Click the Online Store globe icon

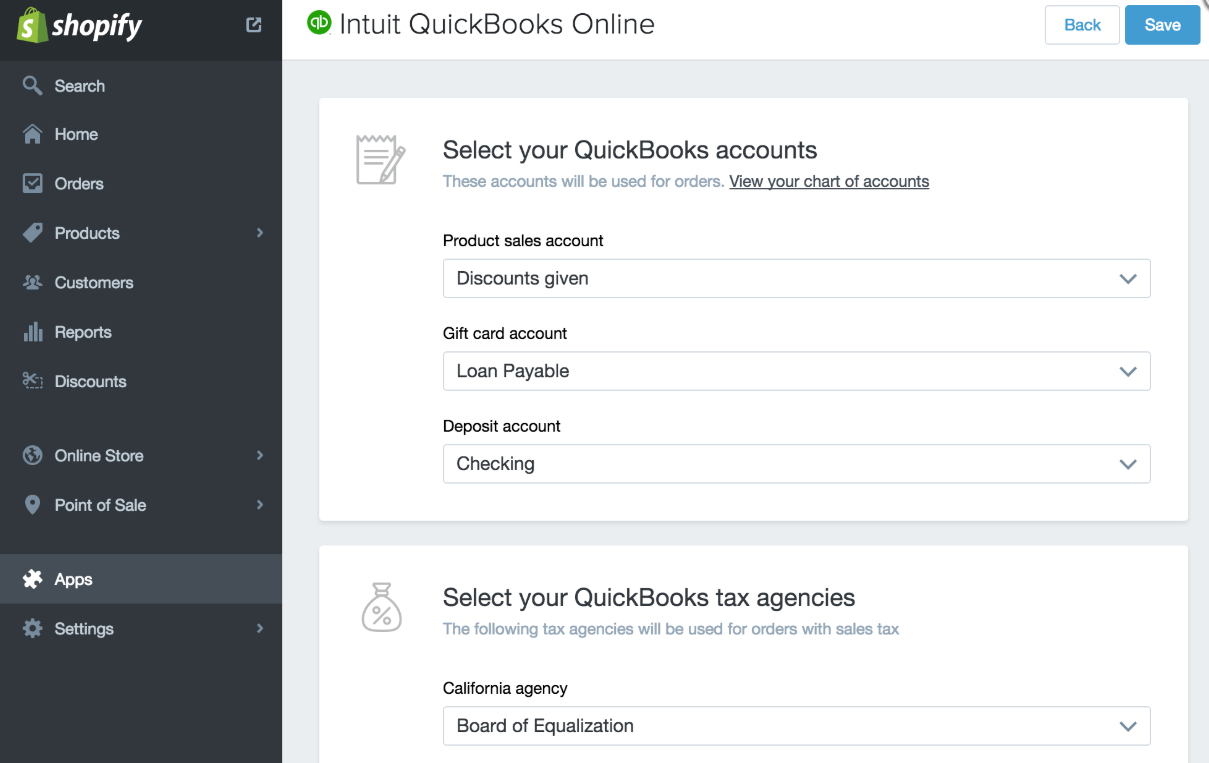(x=33, y=455)
